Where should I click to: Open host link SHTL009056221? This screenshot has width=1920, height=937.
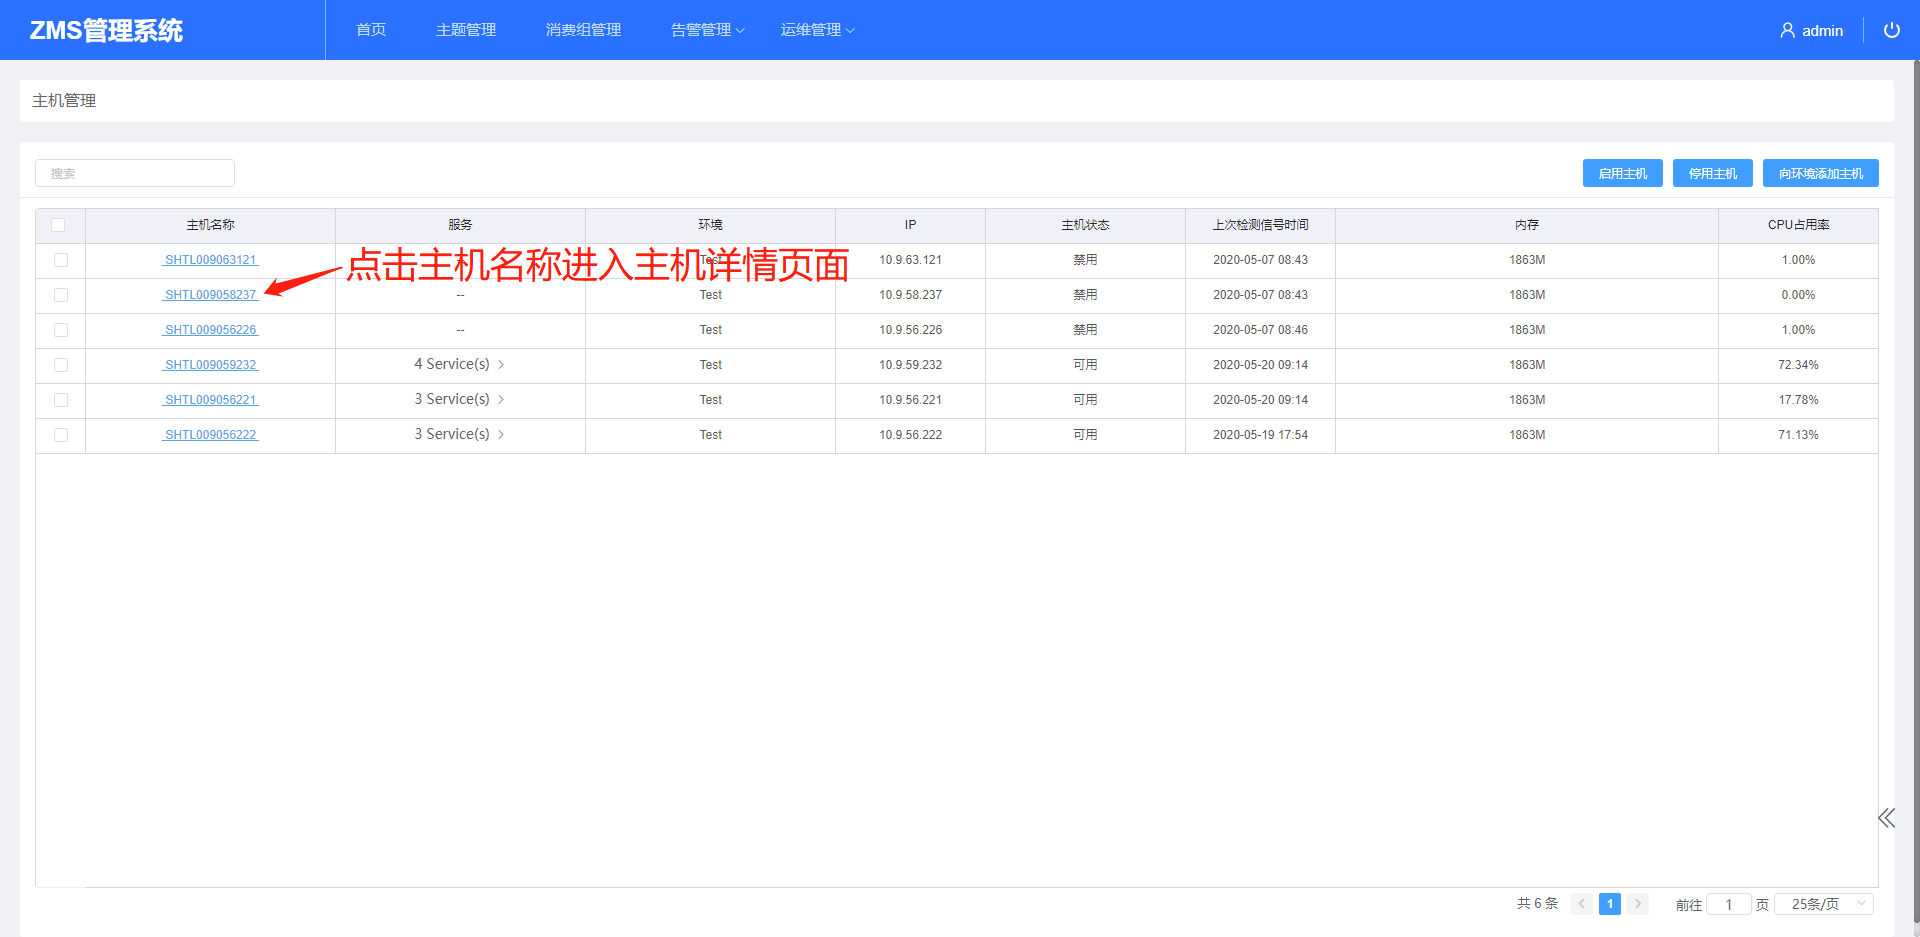(x=211, y=400)
